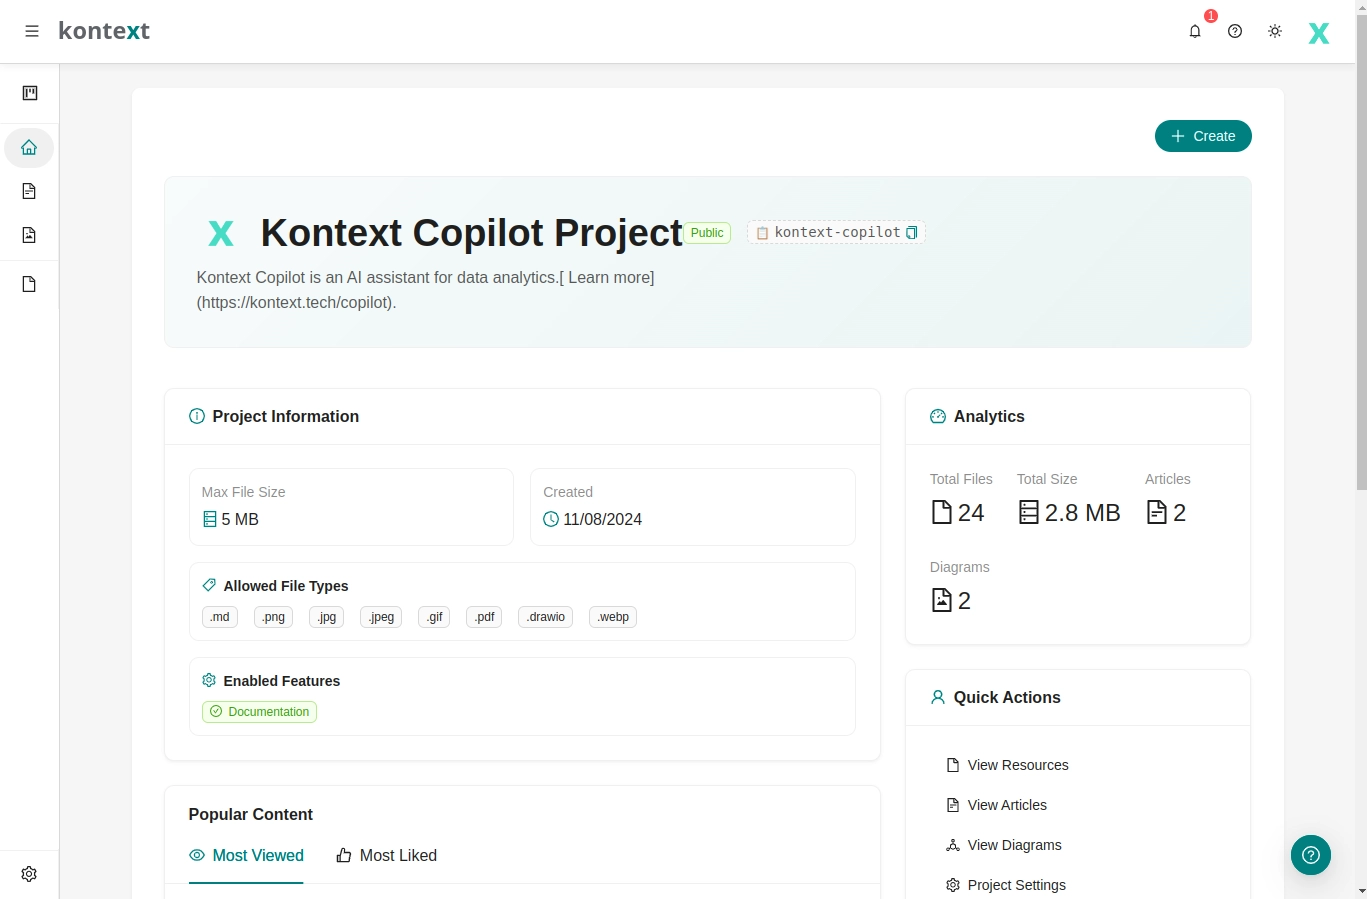
Task: Open settings gear in sidebar bottom
Action: [x=29, y=874]
